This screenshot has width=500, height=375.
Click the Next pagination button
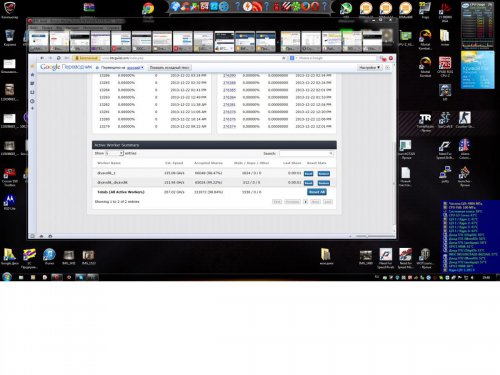point(315,202)
